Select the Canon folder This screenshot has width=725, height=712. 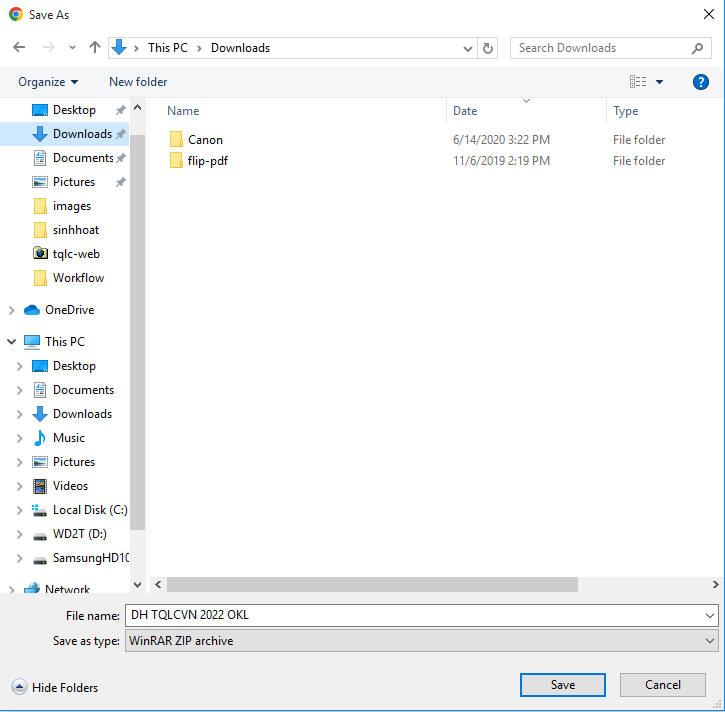pyautogui.click(x=205, y=140)
